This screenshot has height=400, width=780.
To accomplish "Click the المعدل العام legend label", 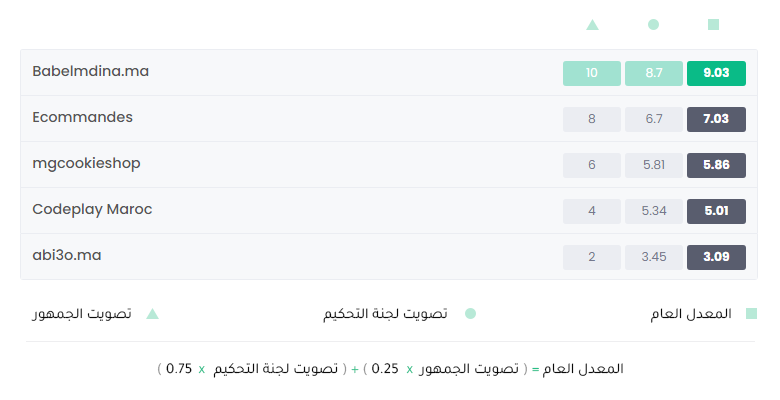I will [691, 314].
